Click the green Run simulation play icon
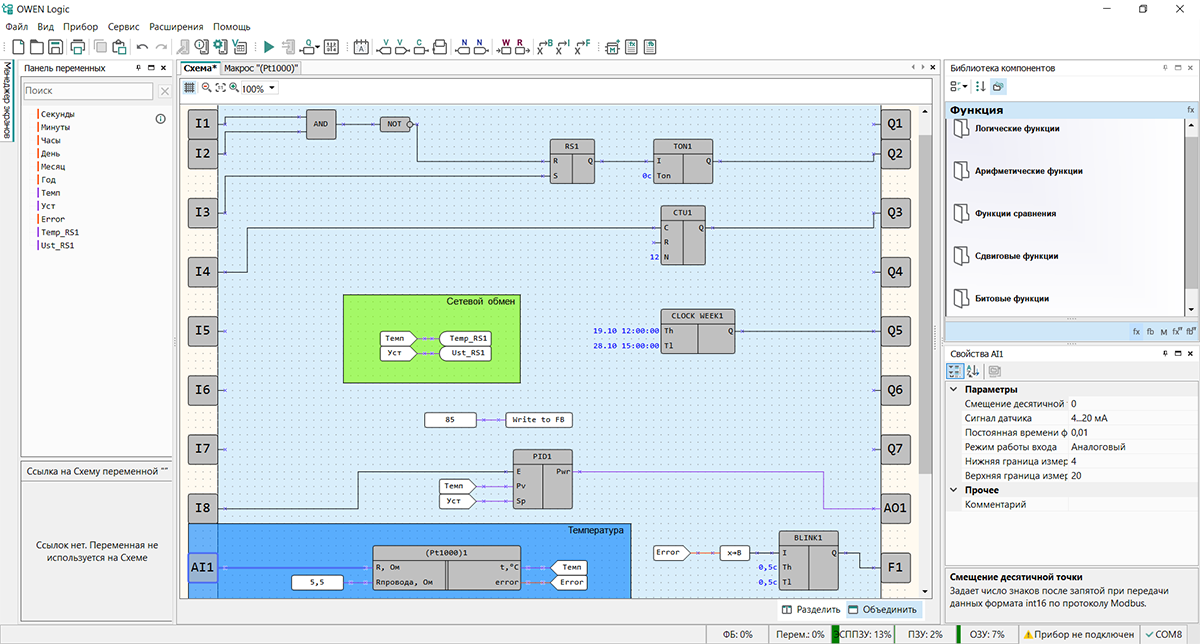Image resolution: width=1200 pixels, height=644 pixels. [x=268, y=46]
